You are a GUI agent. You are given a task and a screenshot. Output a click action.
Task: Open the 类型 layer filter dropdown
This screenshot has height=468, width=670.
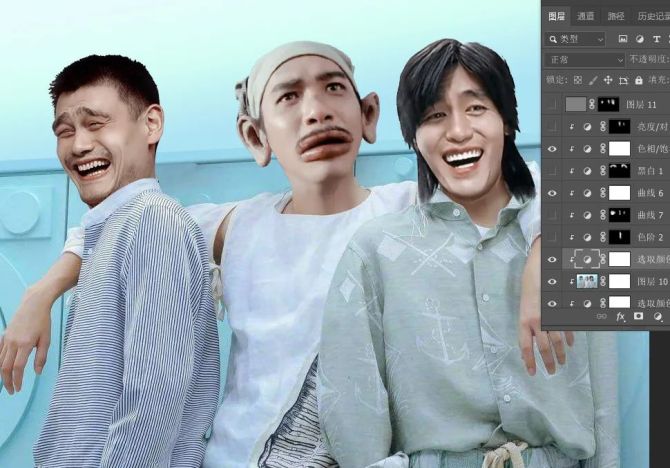point(575,39)
